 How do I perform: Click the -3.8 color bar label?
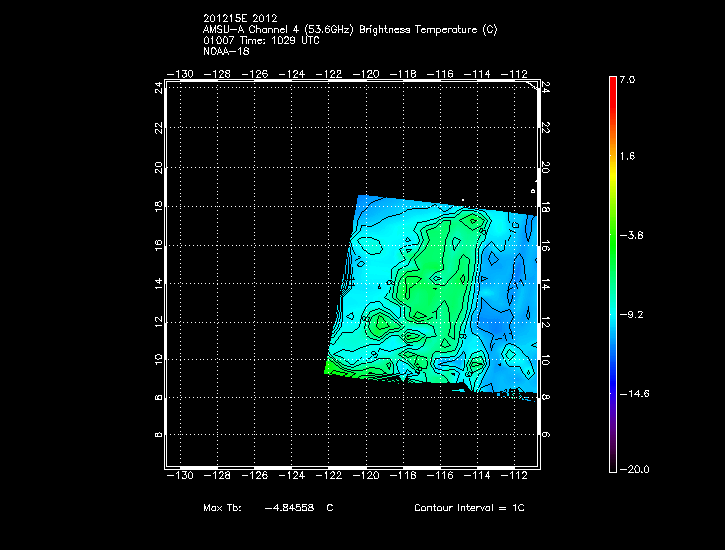632,236
